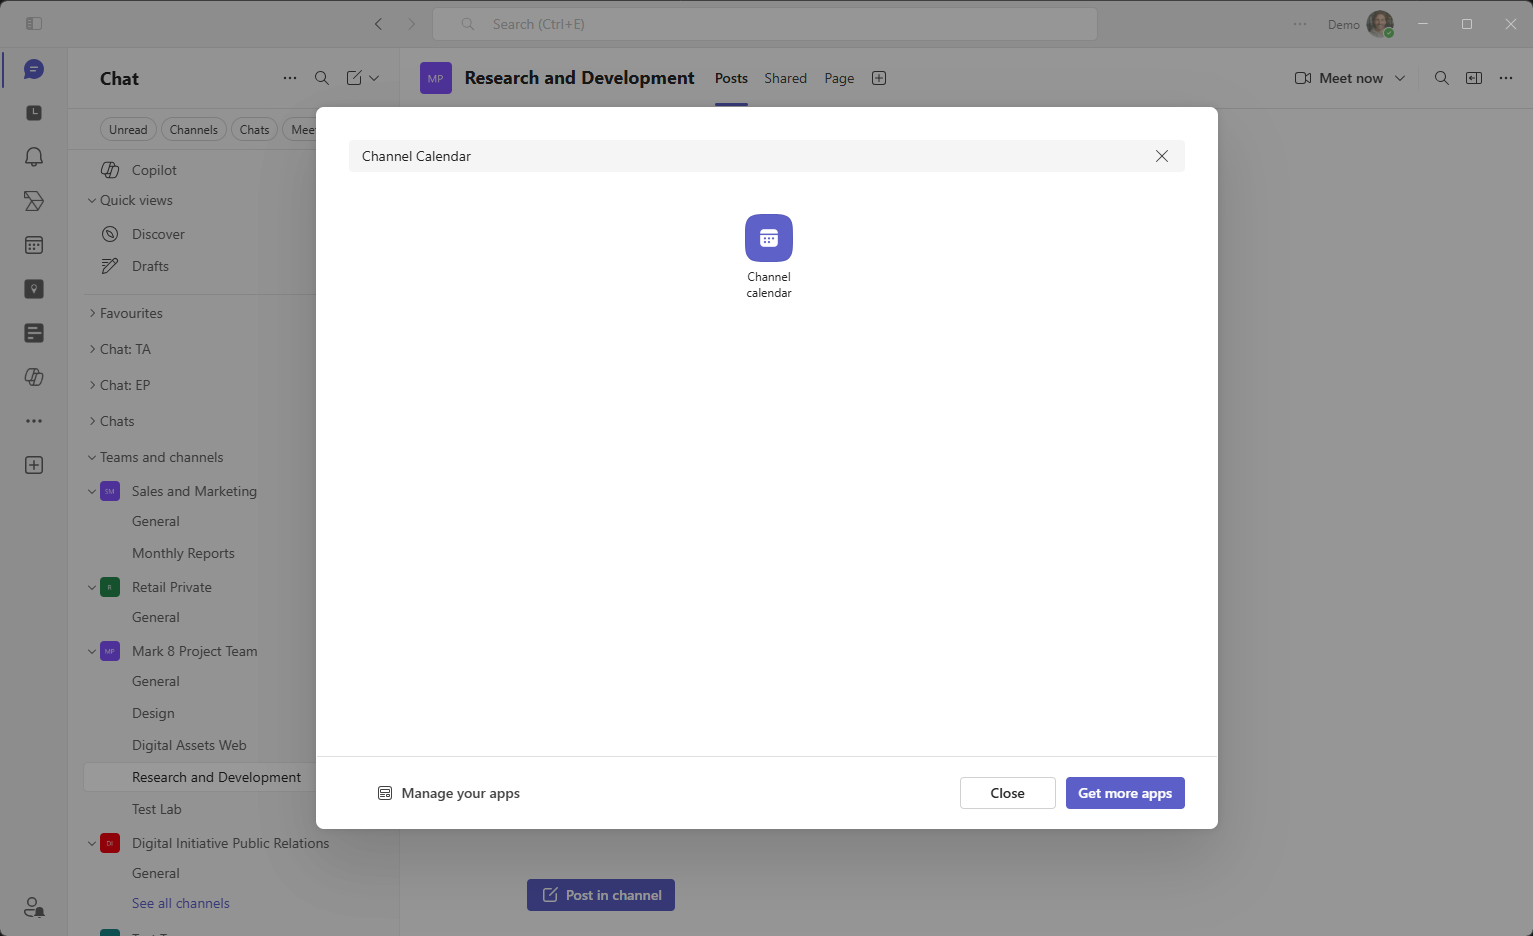Open the Calendar icon in left rail
The width and height of the screenshot is (1533, 936).
click(x=34, y=245)
